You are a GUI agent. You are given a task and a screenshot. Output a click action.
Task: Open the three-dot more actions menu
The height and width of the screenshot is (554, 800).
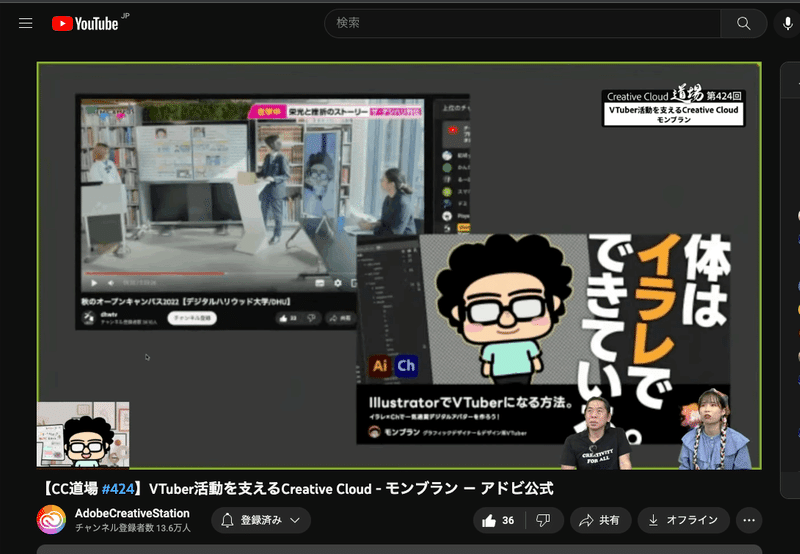pyautogui.click(x=749, y=520)
